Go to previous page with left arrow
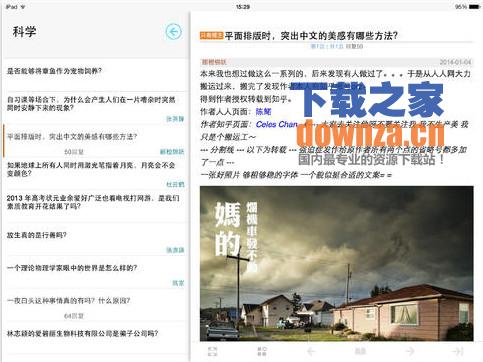This screenshot has height=362, width=483. [311, 351]
